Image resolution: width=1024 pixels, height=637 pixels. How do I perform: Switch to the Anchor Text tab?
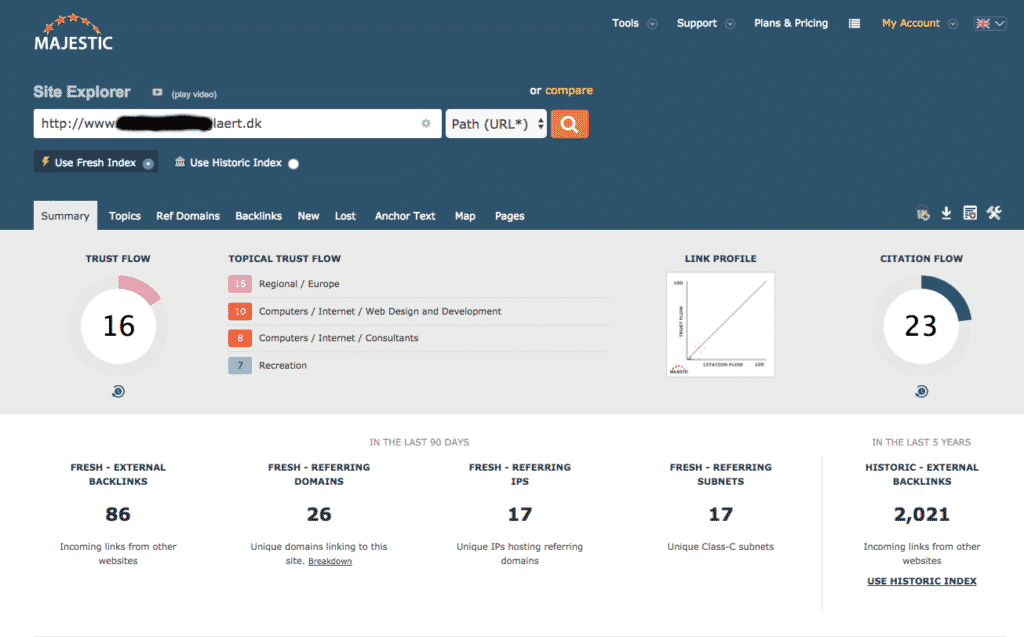pyautogui.click(x=405, y=216)
